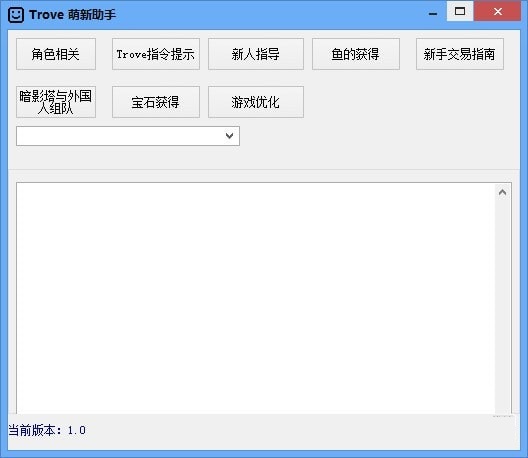
Task: Click inside the large text output area
Action: point(256,298)
